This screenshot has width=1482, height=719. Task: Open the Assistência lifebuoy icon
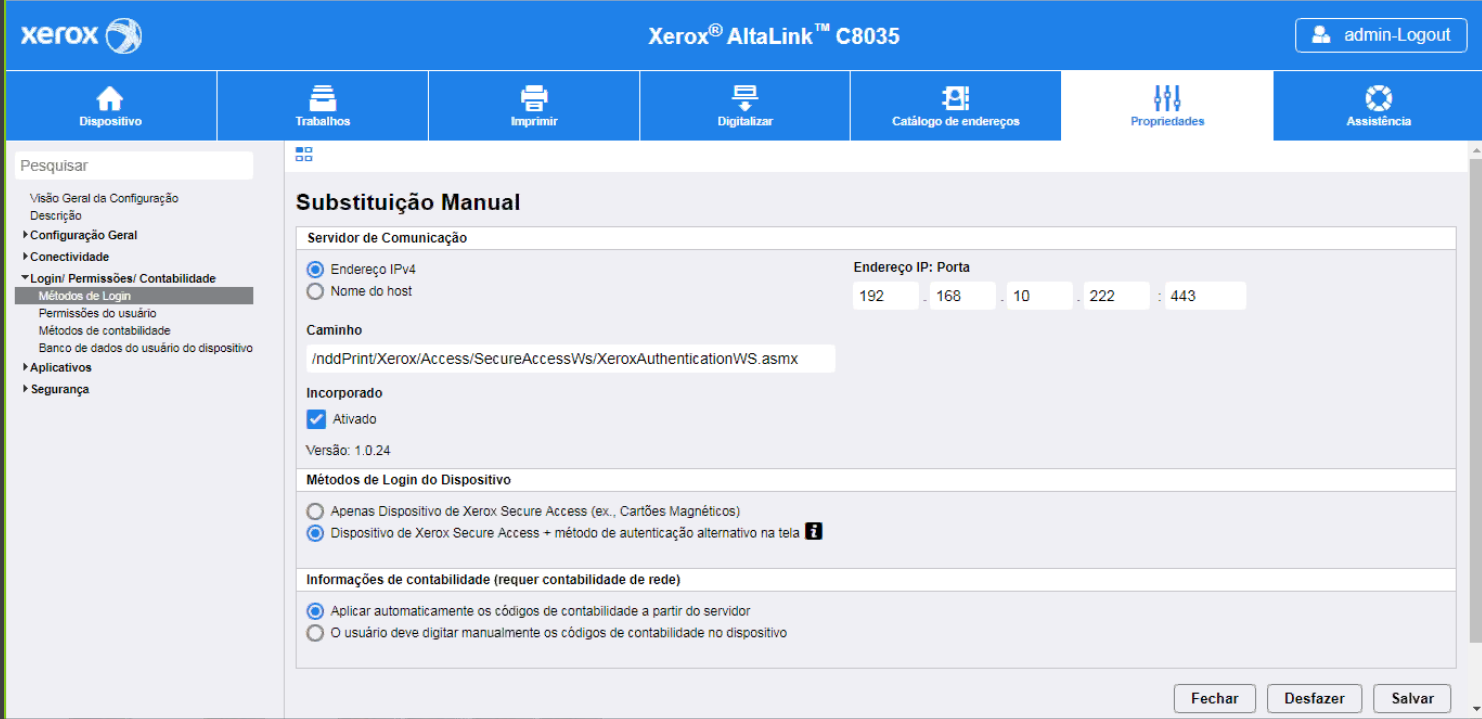point(1378,98)
